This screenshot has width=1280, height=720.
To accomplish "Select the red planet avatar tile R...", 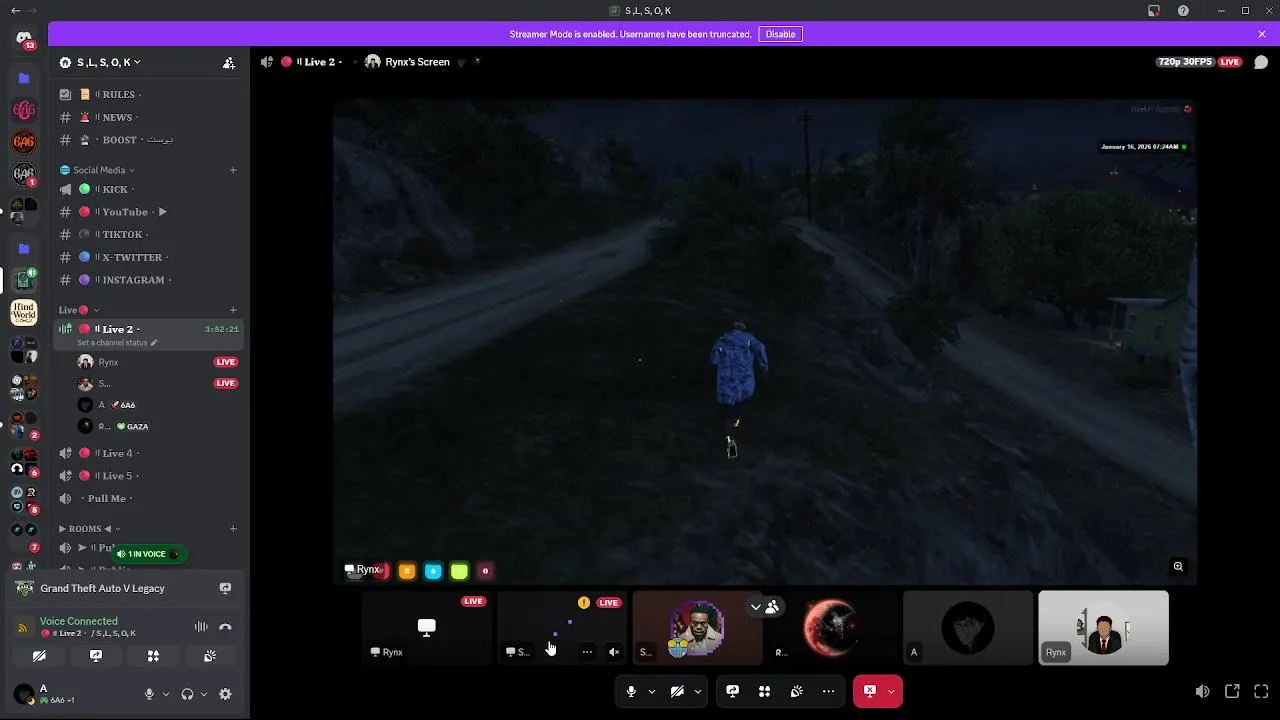I will 832,627.
